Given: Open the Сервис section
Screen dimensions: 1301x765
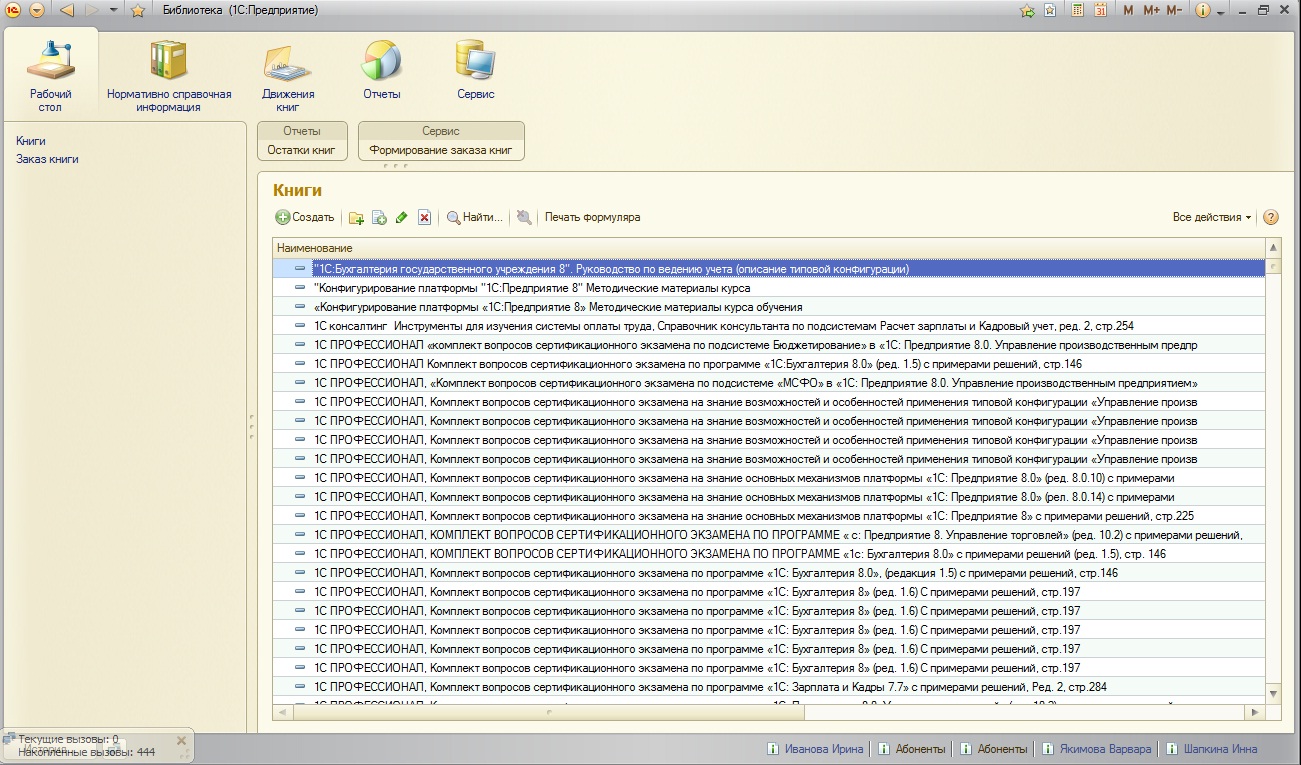Looking at the screenshot, I should tap(475, 70).
